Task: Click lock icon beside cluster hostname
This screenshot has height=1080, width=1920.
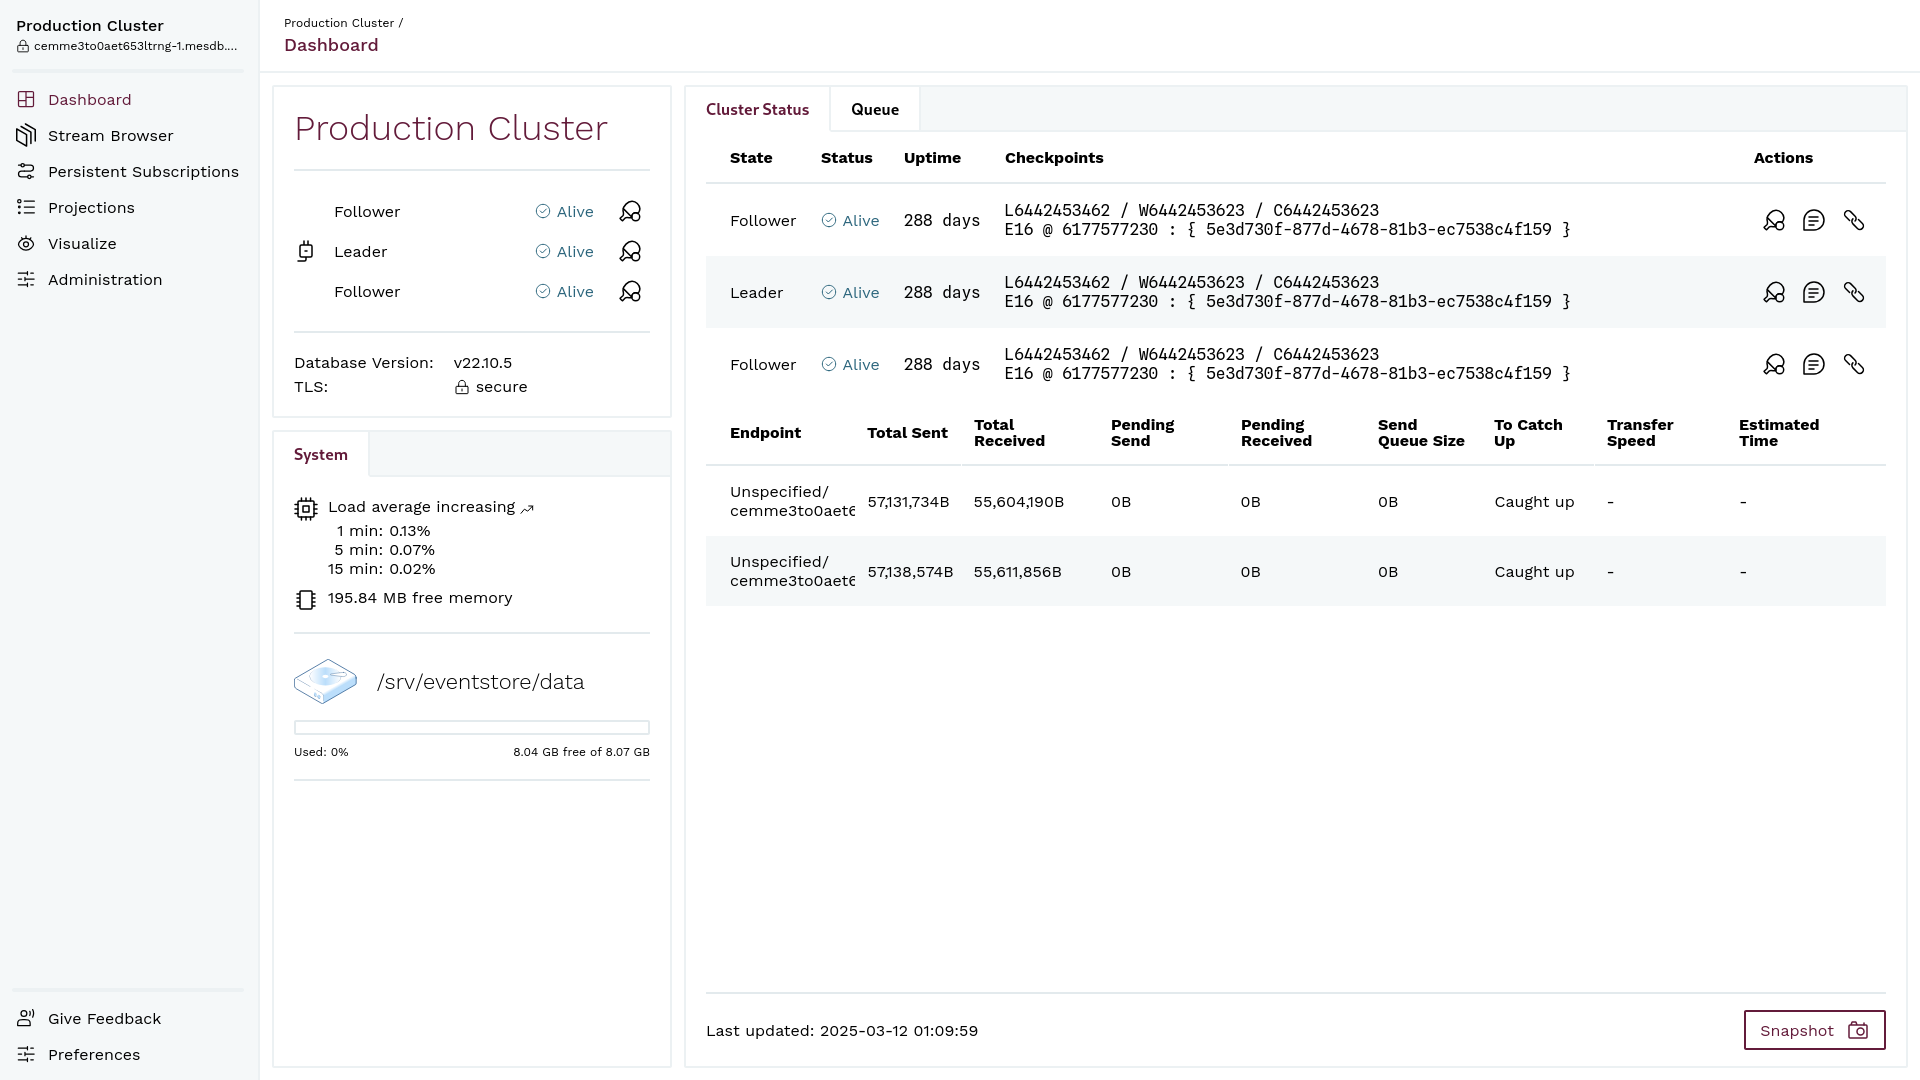Action: pyautogui.click(x=23, y=46)
